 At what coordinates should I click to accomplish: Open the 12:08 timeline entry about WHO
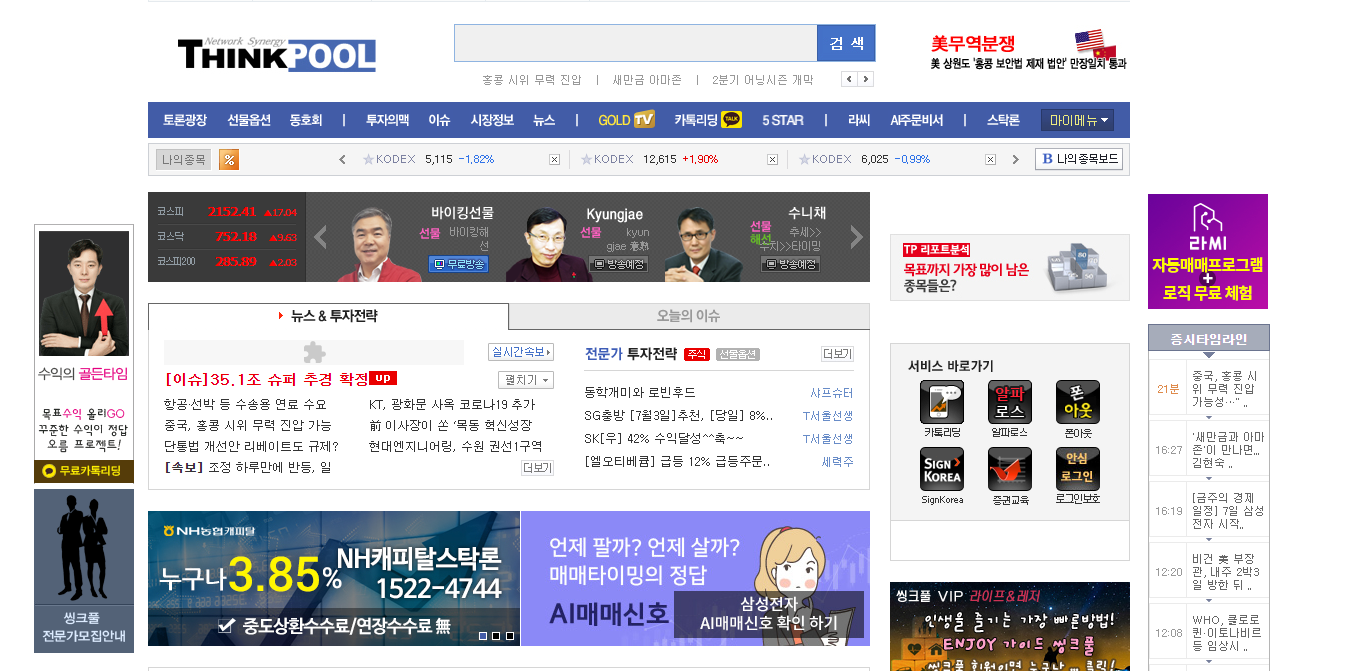click(1210, 633)
